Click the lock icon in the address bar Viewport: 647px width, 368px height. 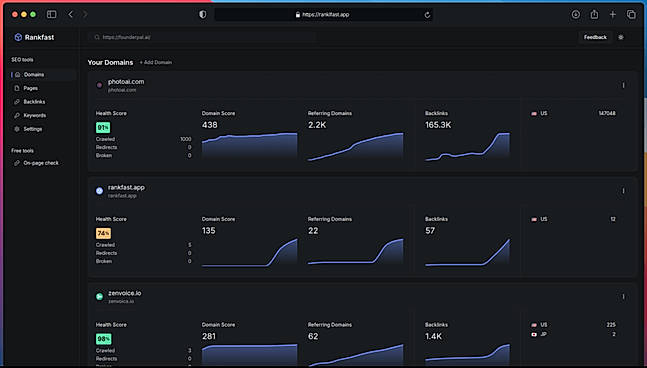(298, 14)
